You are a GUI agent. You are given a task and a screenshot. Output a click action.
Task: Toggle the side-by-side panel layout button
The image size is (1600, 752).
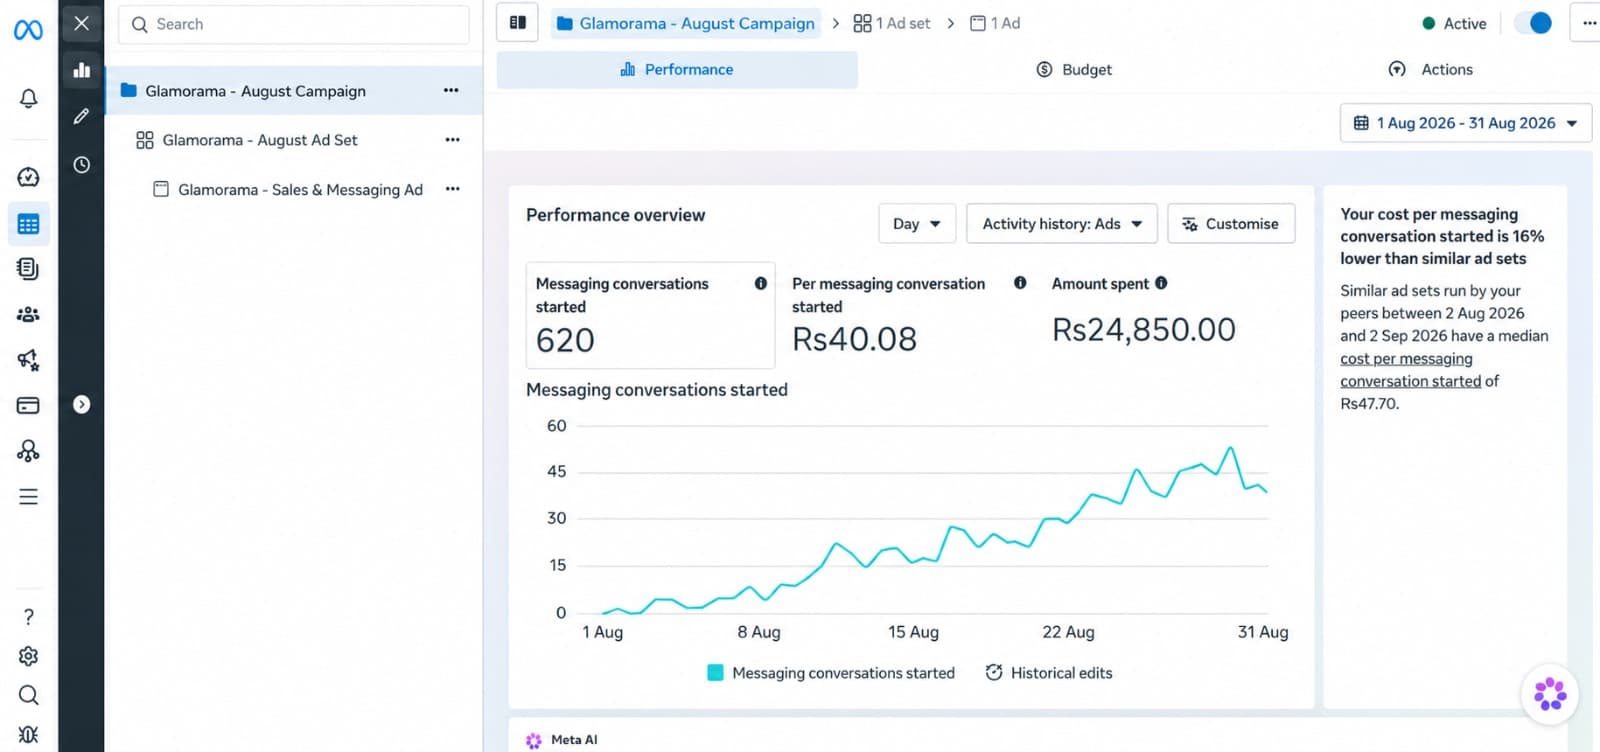click(518, 23)
